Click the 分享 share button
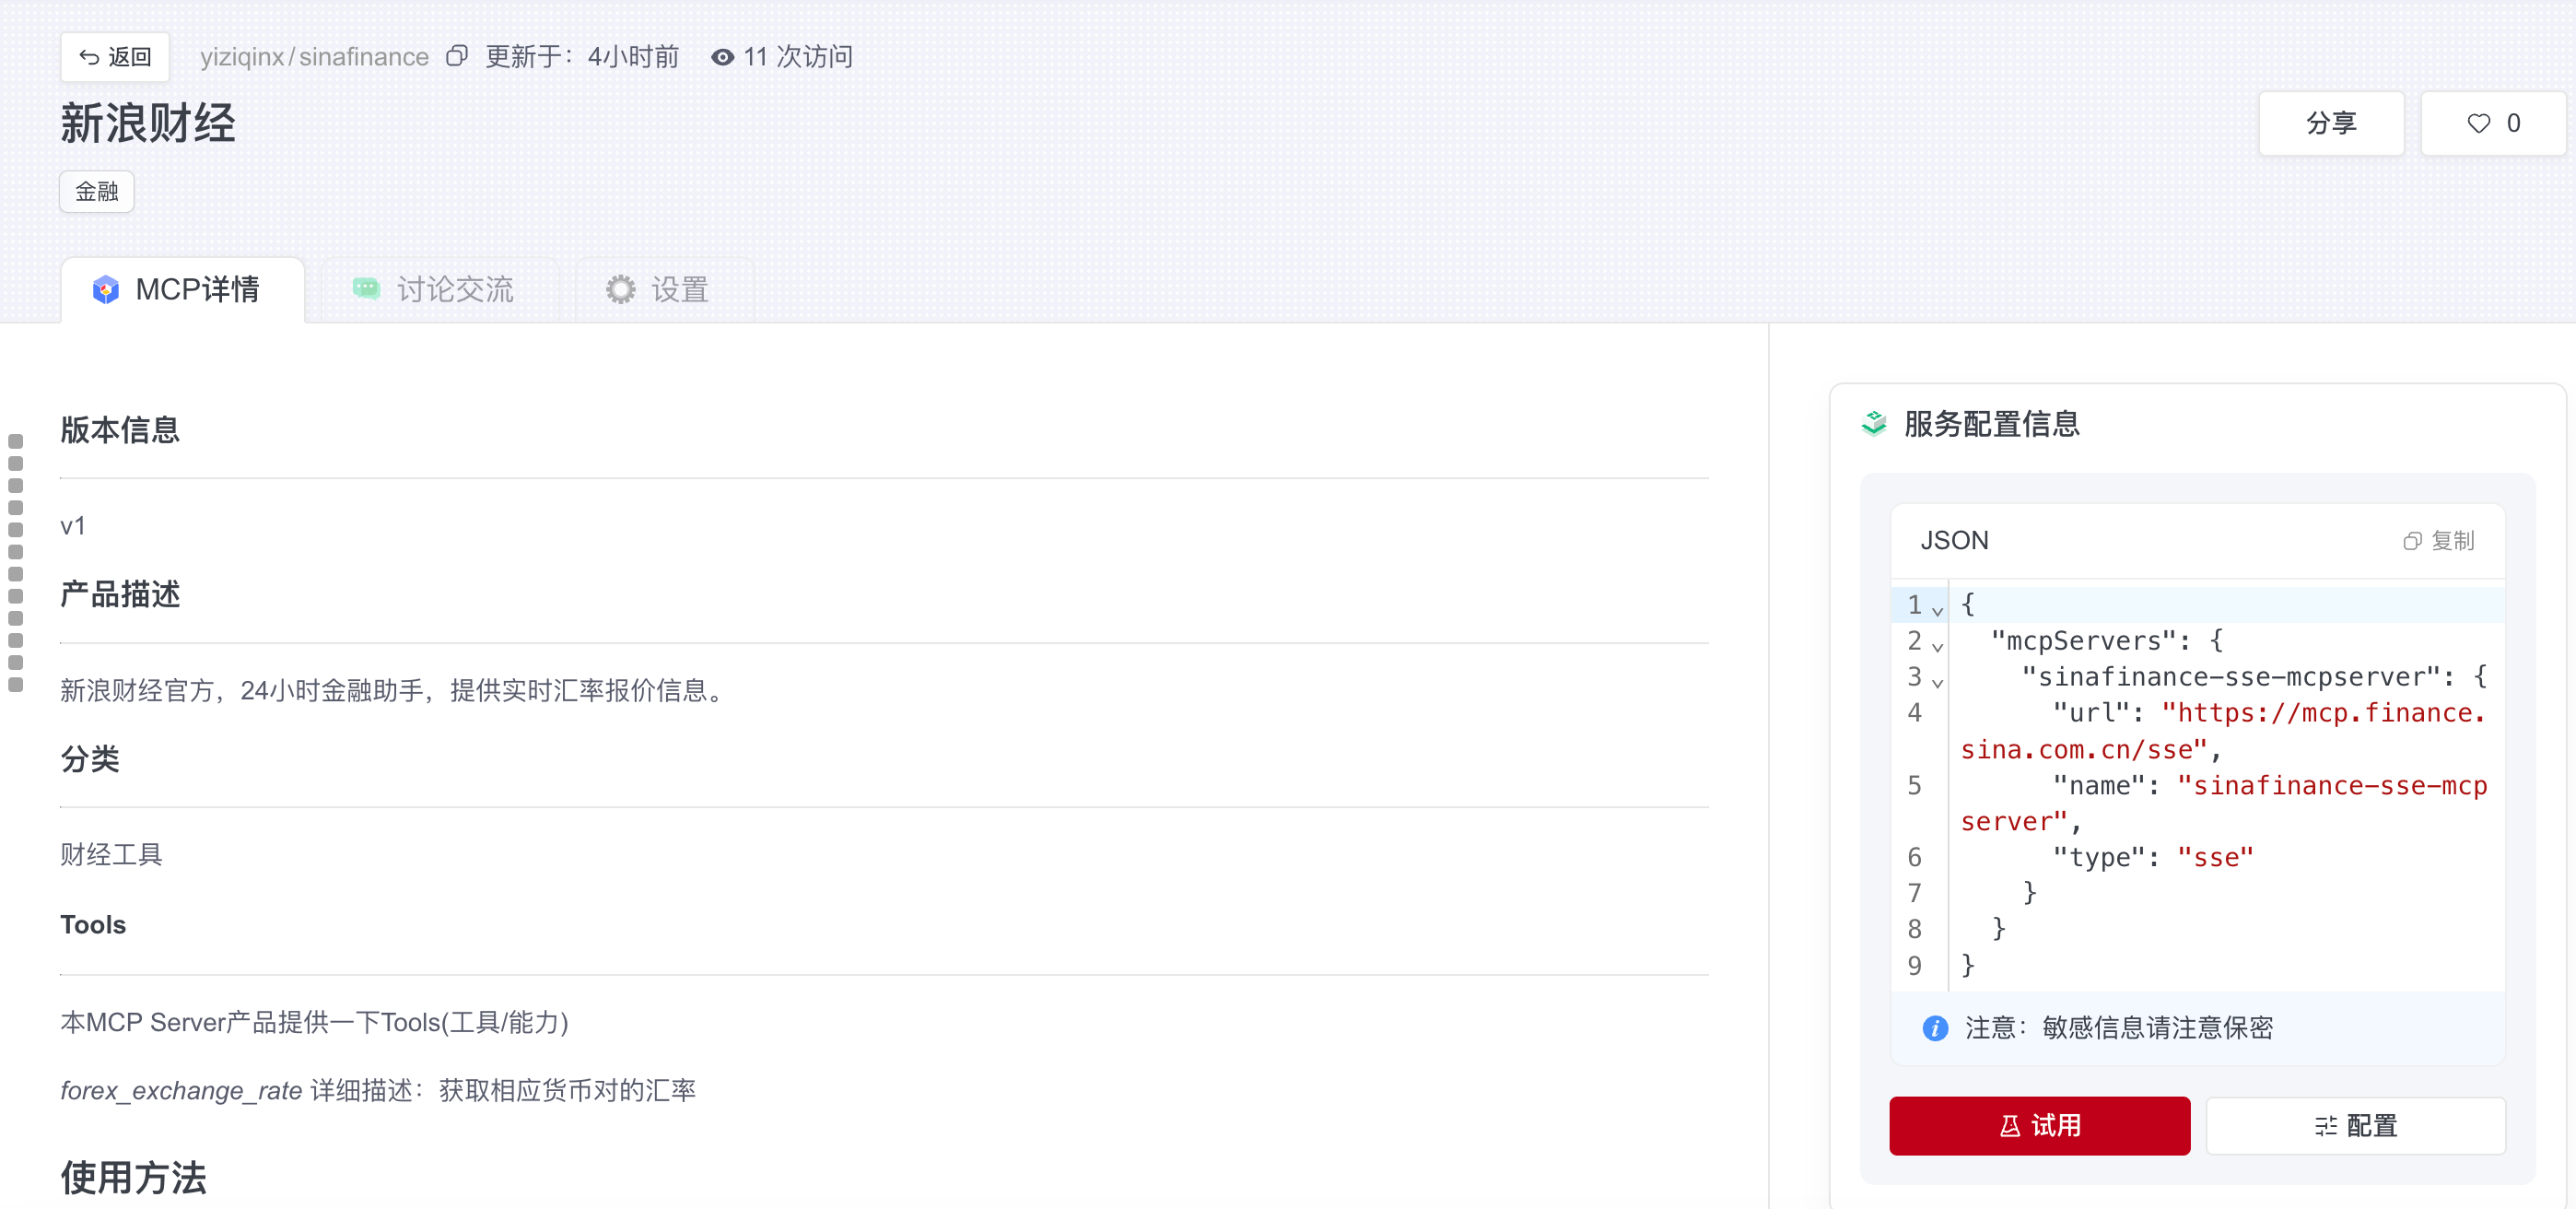Image resolution: width=2576 pixels, height=1209 pixels. pyautogui.click(x=2330, y=123)
